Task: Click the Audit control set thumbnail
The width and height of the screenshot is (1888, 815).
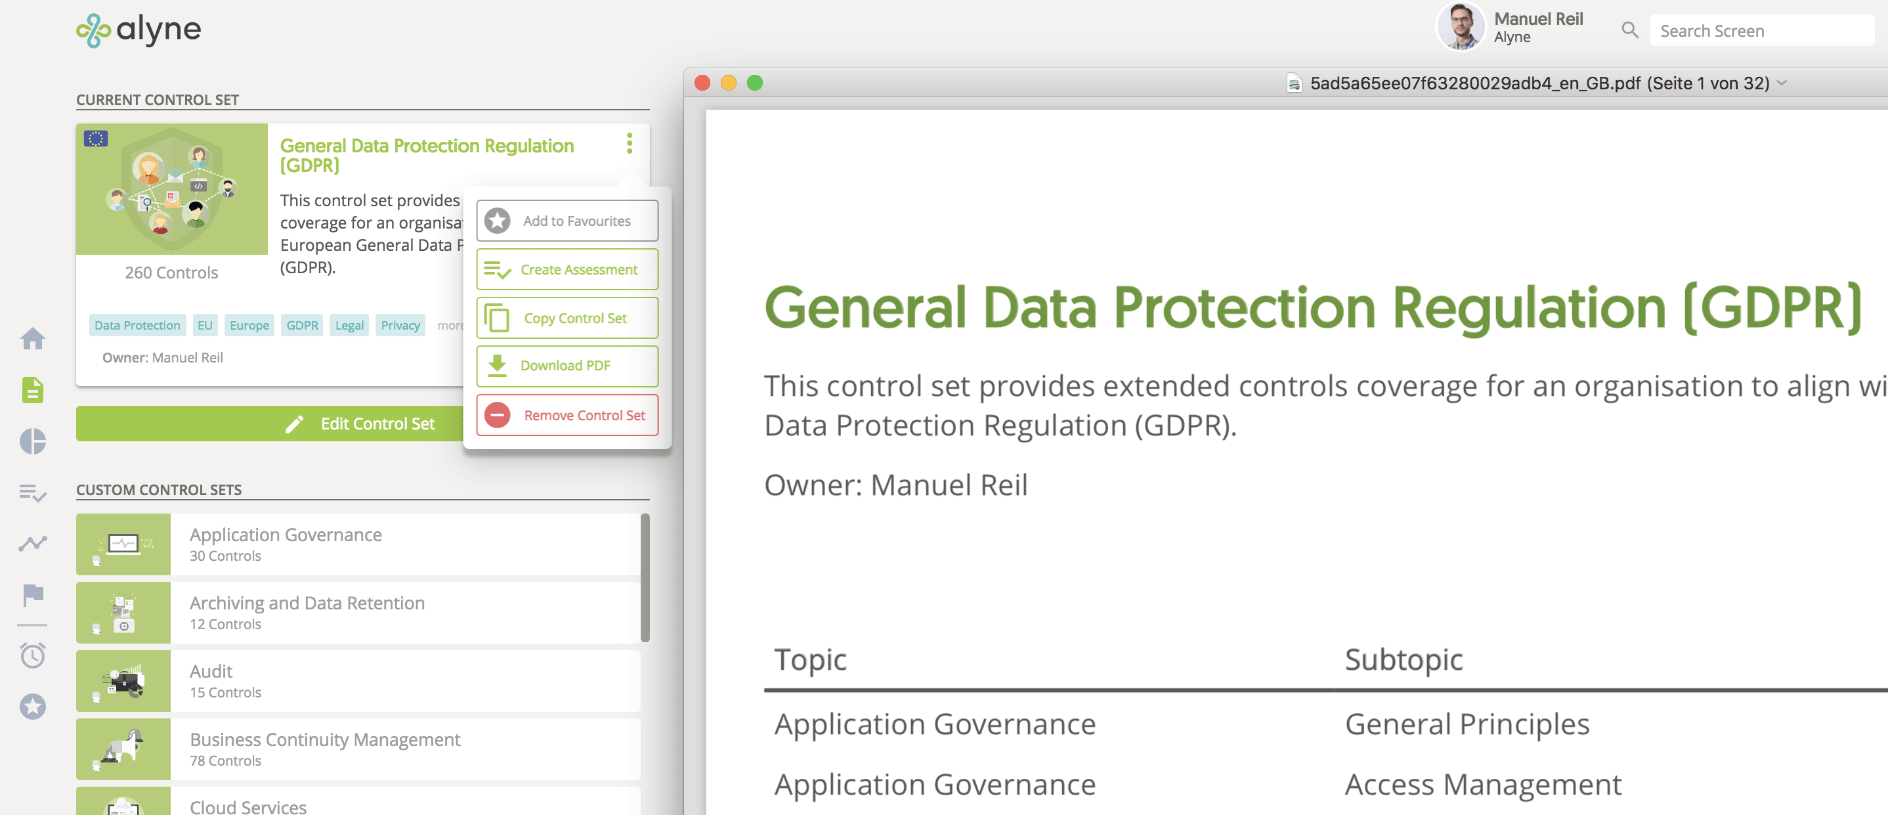Action: (123, 681)
